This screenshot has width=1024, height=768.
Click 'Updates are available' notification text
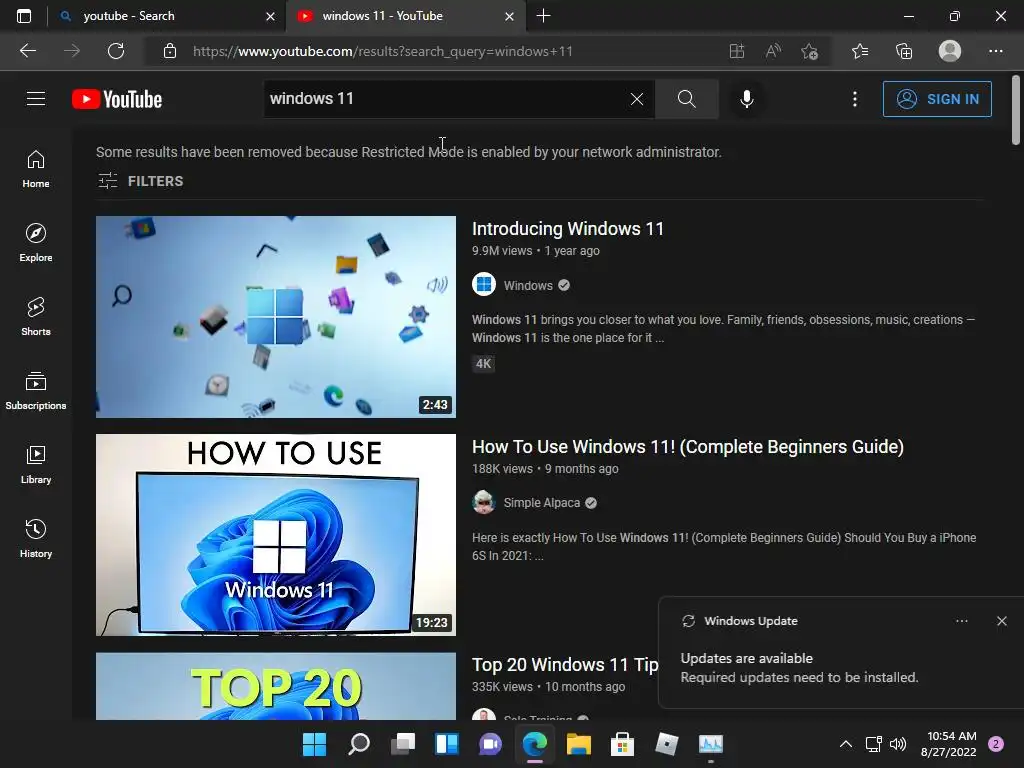(x=746, y=658)
